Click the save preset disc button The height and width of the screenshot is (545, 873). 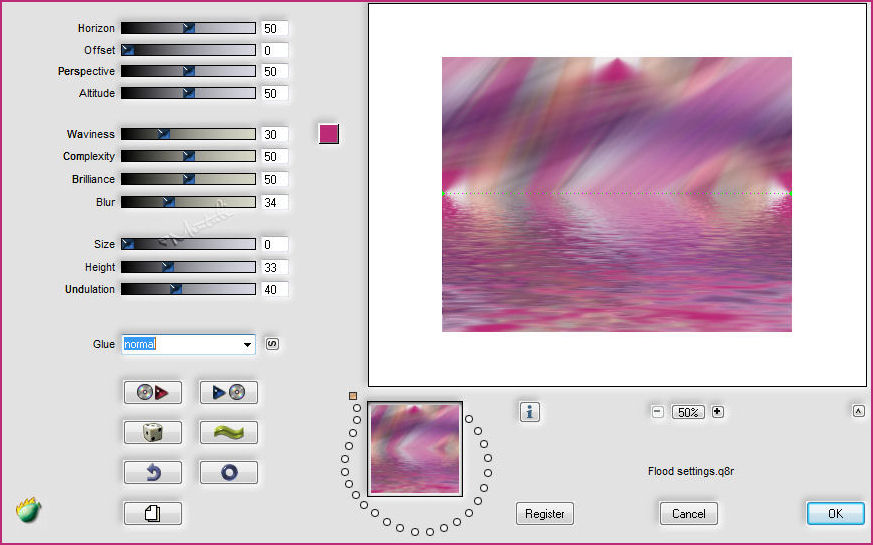(x=228, y=392)
